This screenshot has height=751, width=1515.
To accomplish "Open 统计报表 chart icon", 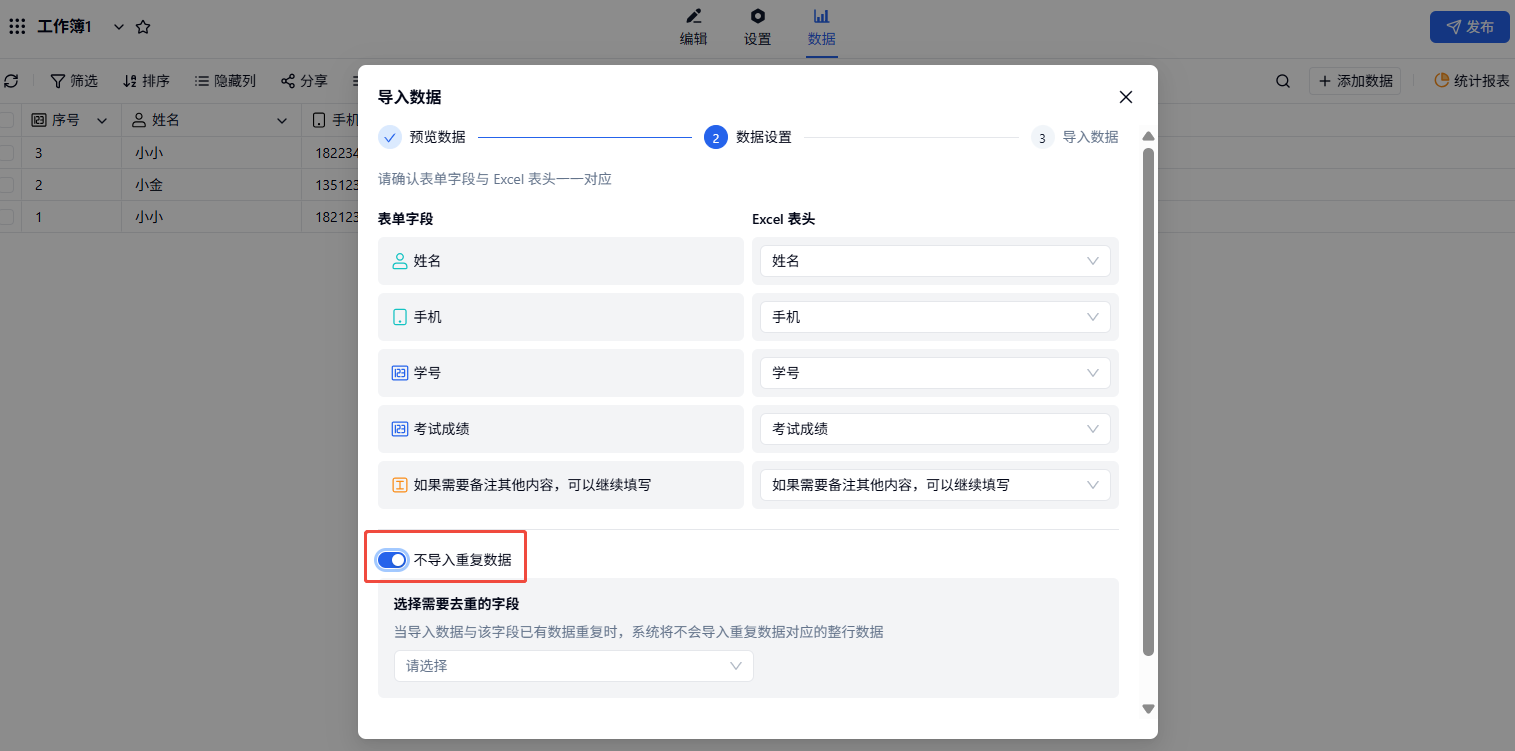I will (1441, 81).
